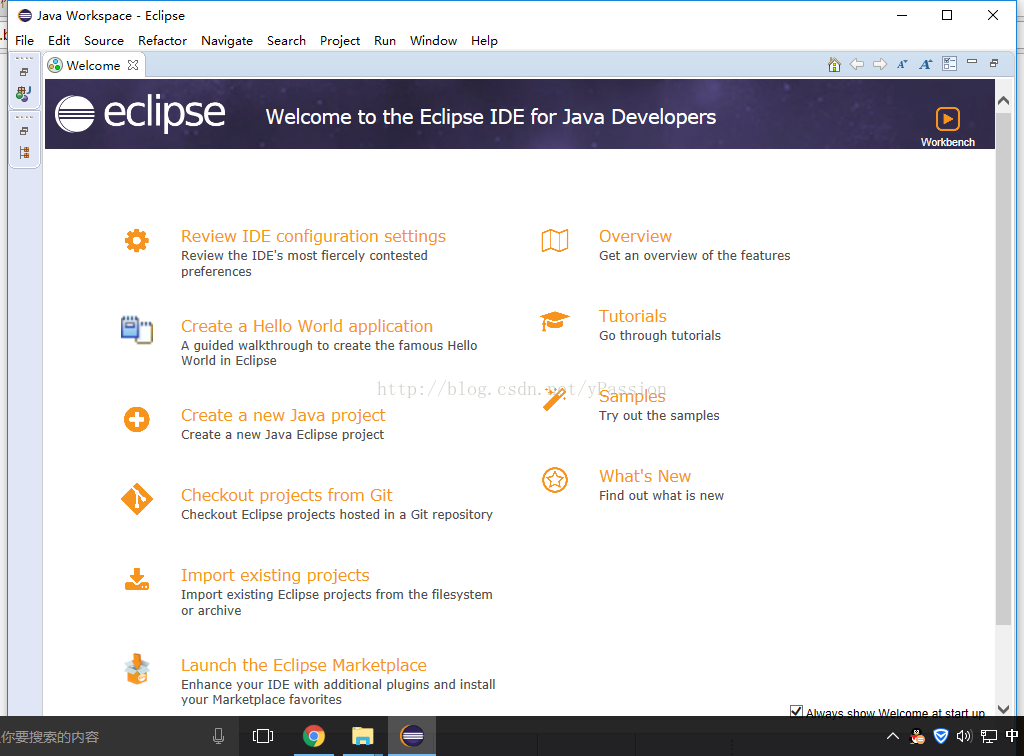
Task: Open the Navigate menu
Action: (x=227, y=40)
